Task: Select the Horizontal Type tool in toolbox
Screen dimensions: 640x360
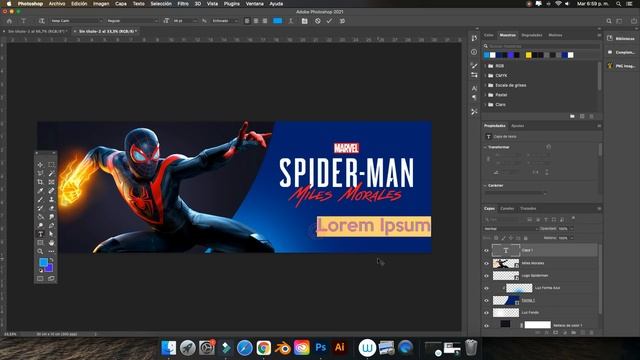Action: [x=40, y=234]
